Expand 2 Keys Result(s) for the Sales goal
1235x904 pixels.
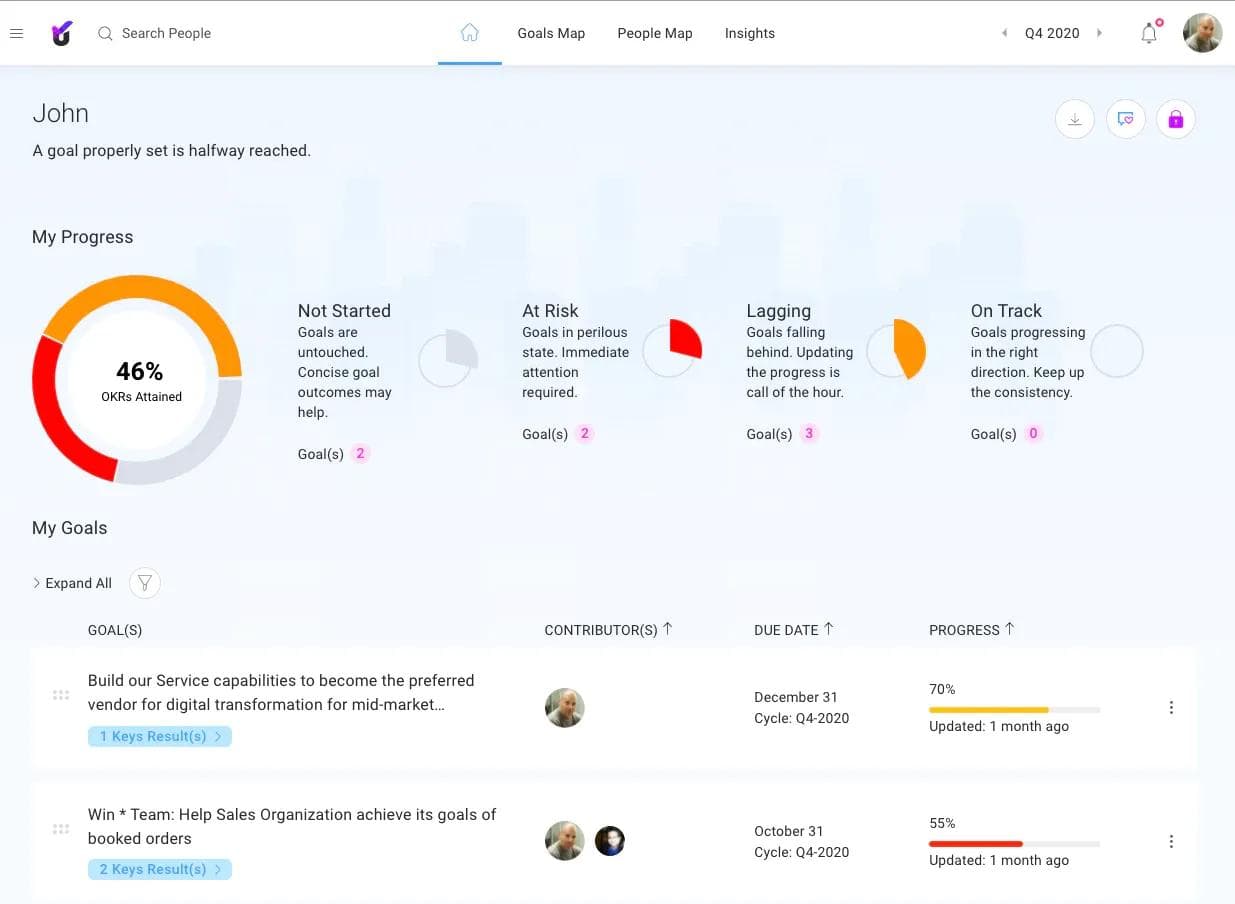(x=159, y=869)
